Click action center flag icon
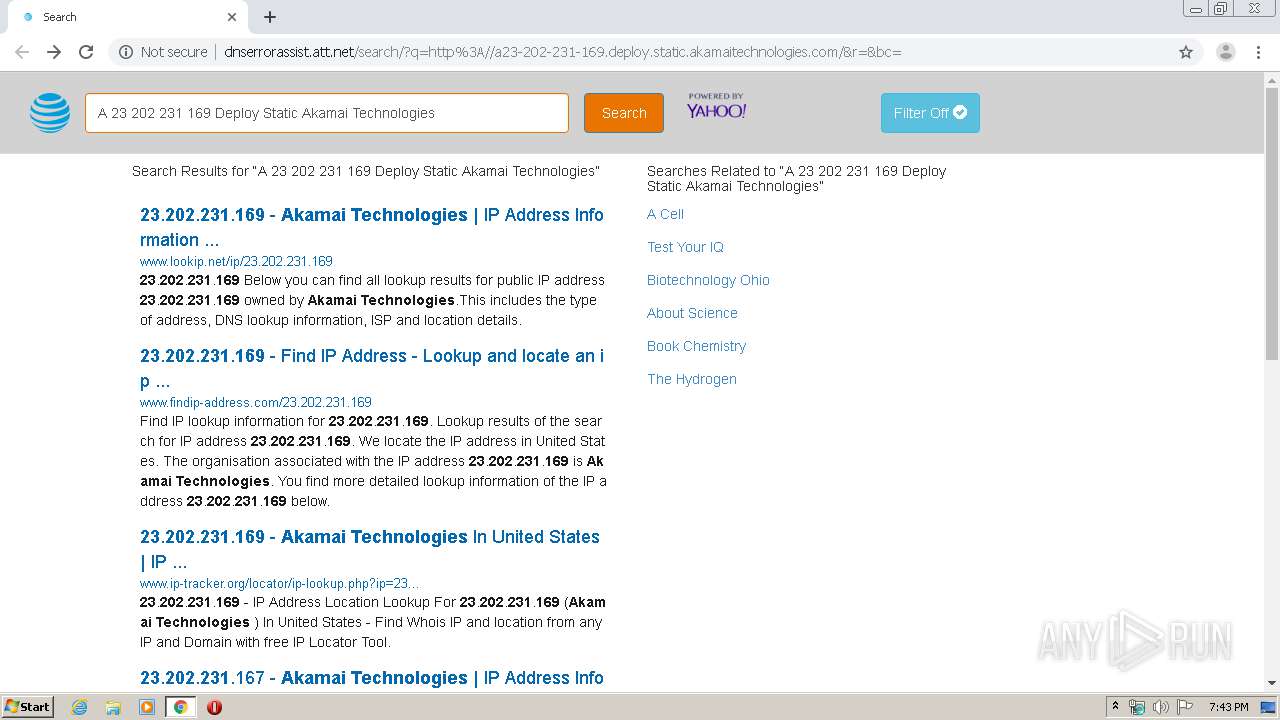The height and width of the screenshot is (720, 1280). (x=1185, y=707)
